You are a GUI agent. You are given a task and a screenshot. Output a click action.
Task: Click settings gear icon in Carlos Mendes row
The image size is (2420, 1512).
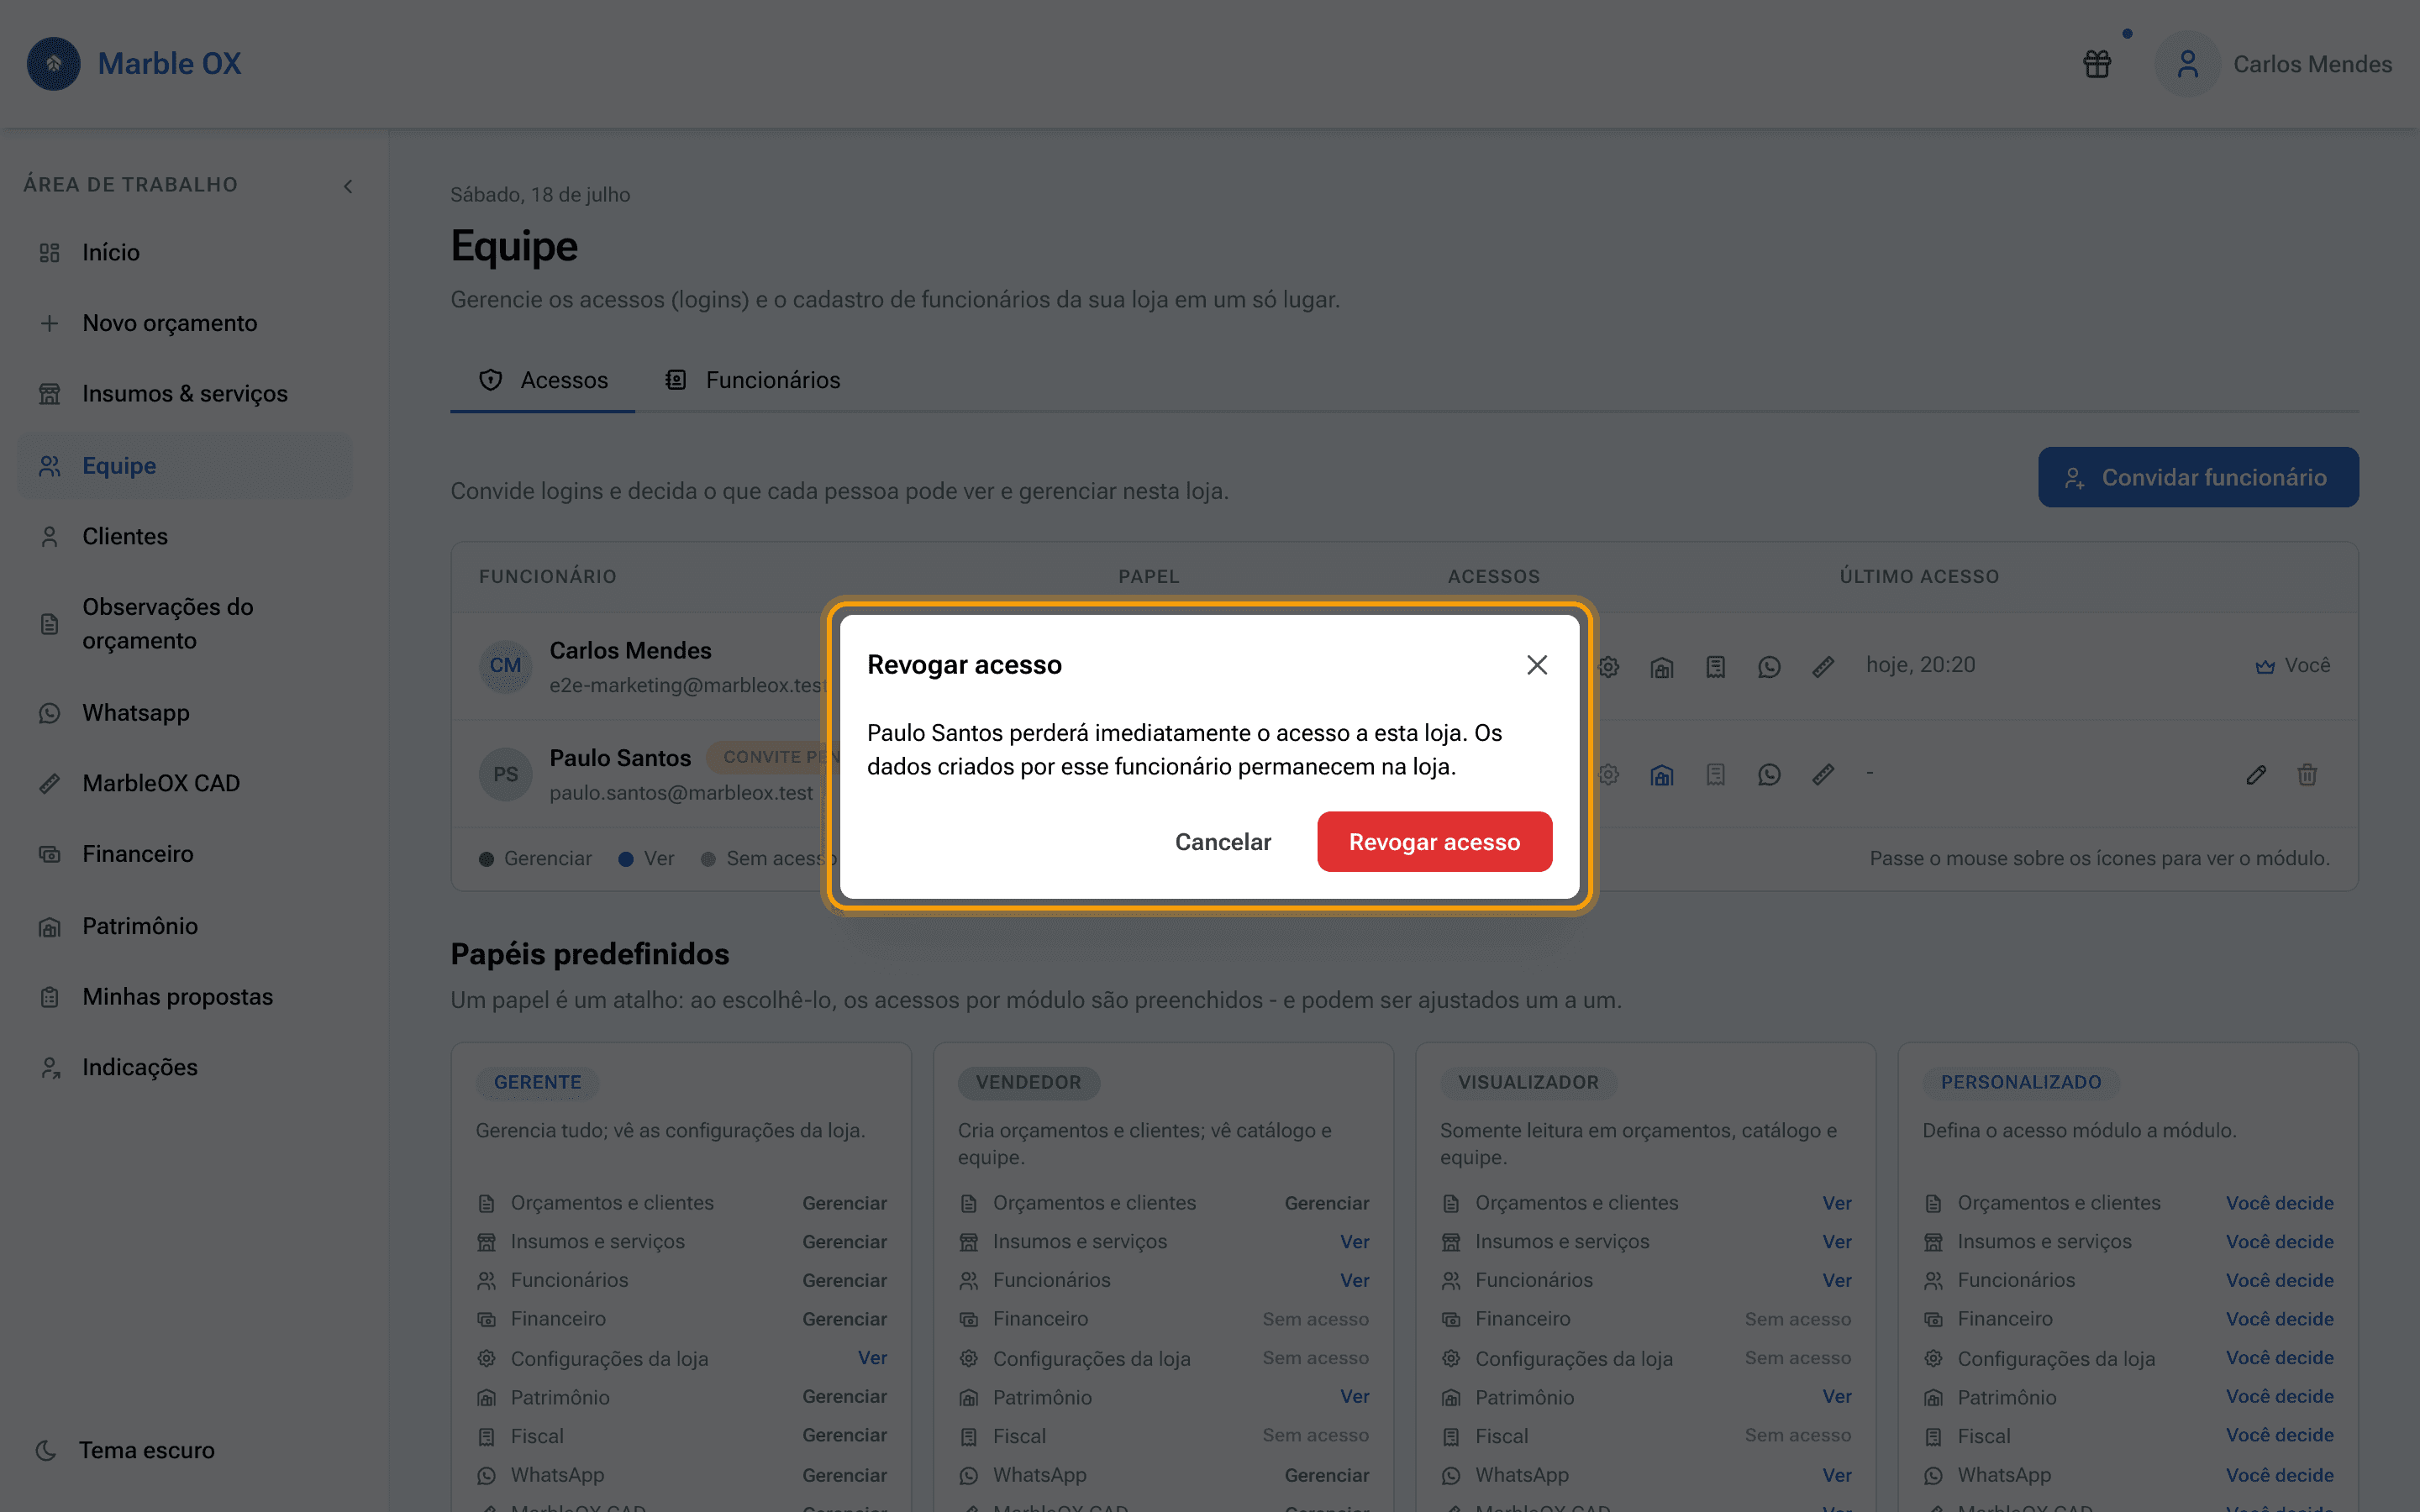1608,667
